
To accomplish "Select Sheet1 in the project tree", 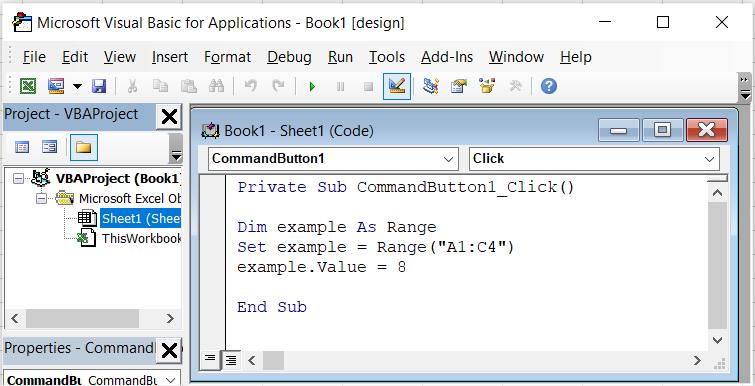I will coord(141,219).
